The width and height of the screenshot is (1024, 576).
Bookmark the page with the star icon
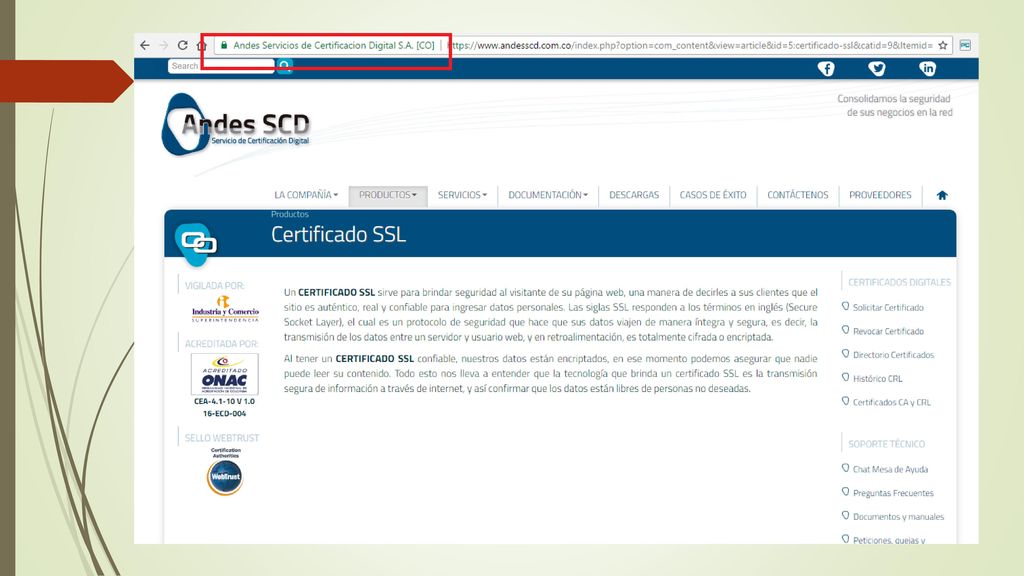pyautogui.click(x=943, y=45)
